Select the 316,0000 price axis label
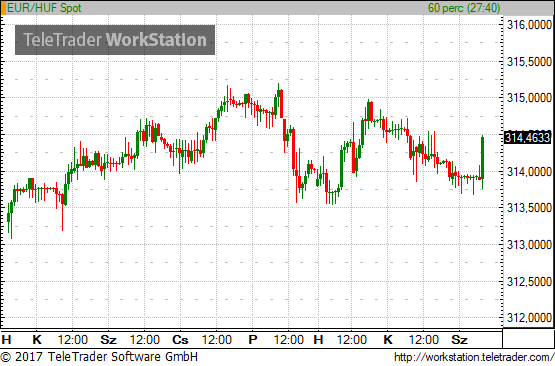 click(529, 25)
